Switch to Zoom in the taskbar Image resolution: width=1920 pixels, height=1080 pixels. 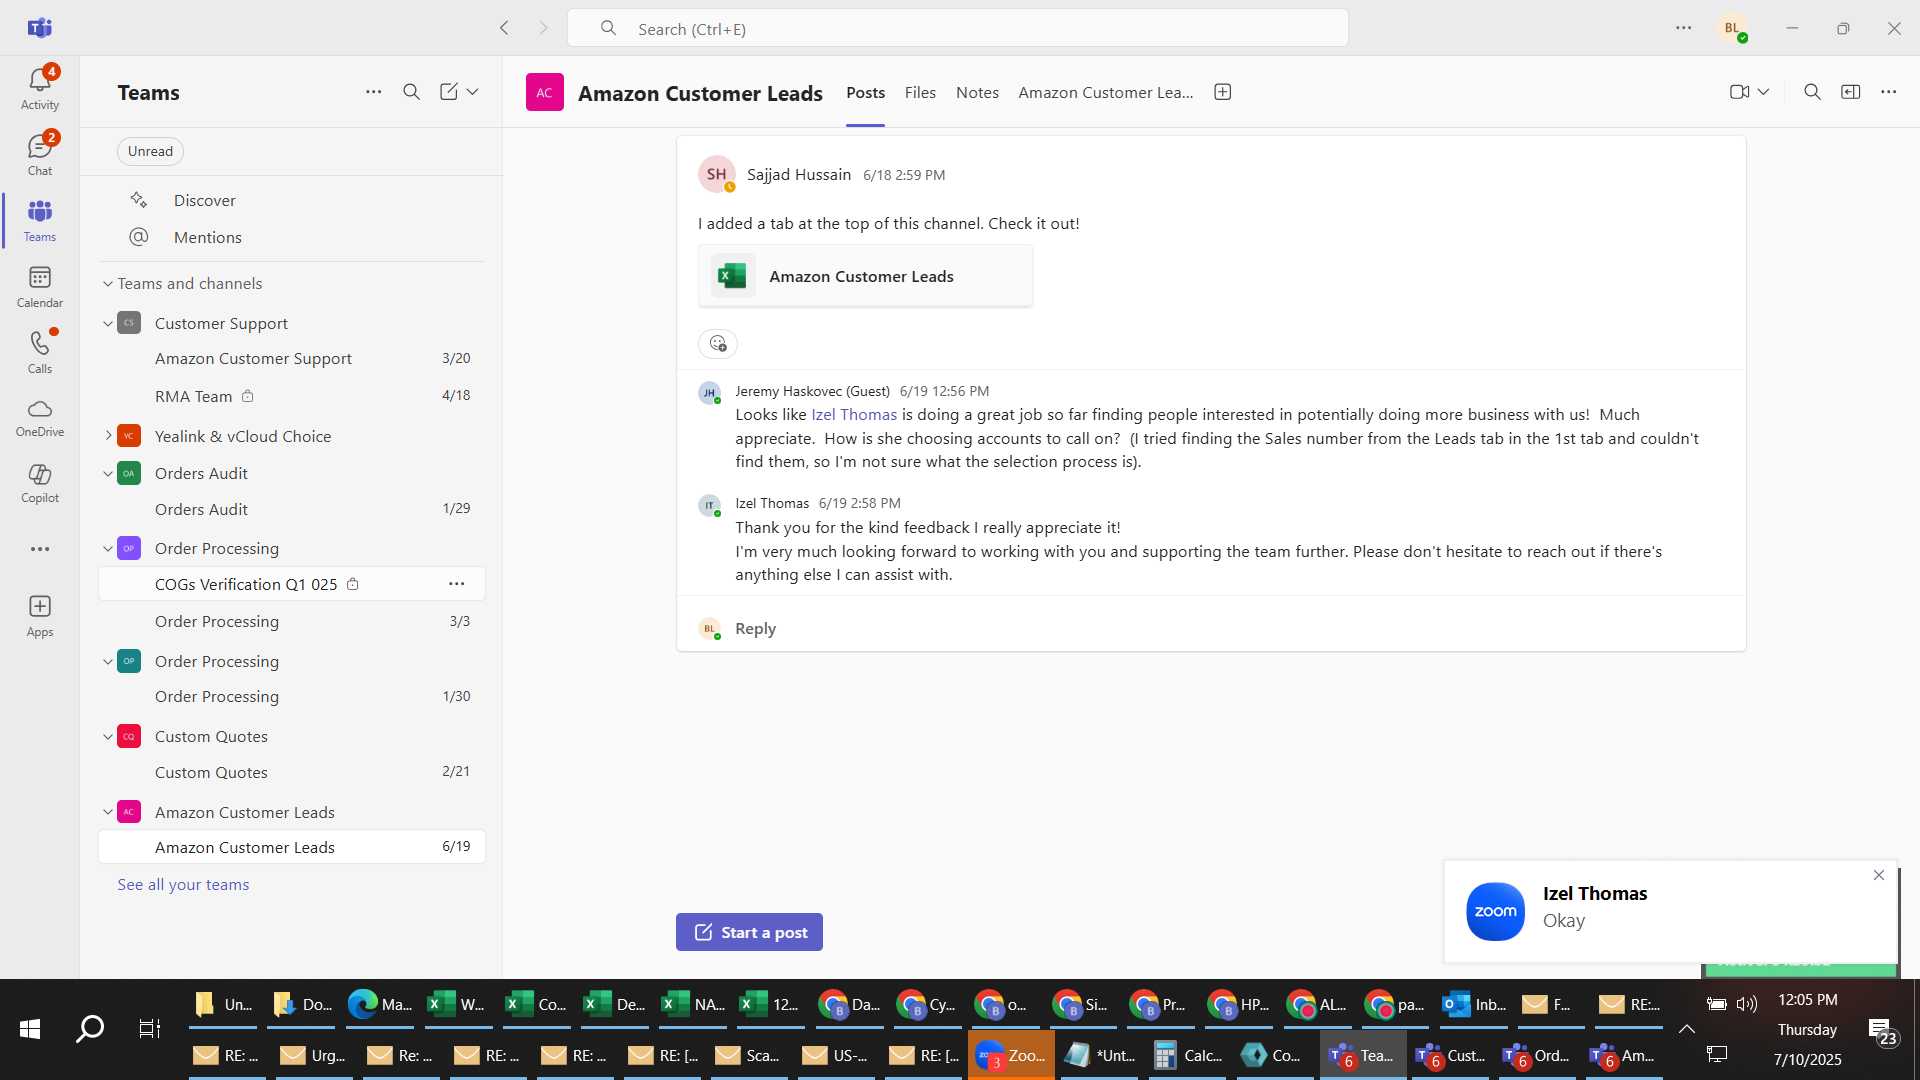pyautogui.click(x=1011, y=1055)
